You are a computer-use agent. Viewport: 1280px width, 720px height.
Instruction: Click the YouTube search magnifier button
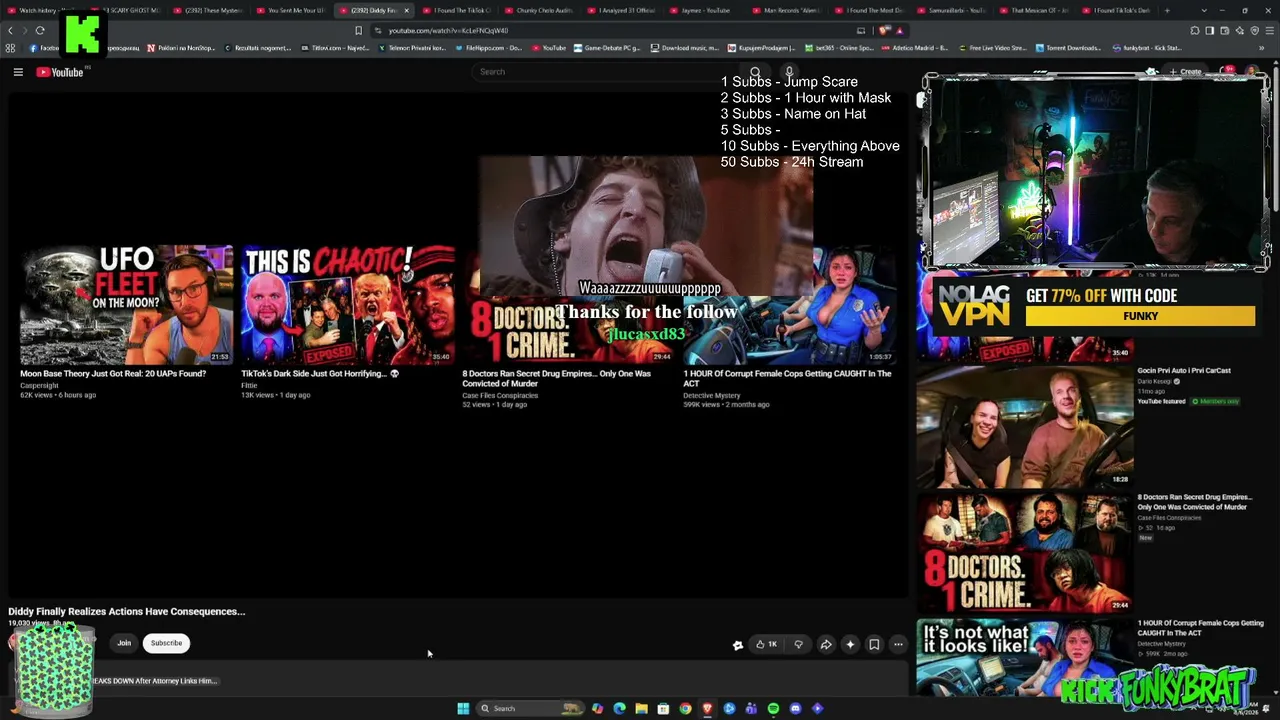756,72
